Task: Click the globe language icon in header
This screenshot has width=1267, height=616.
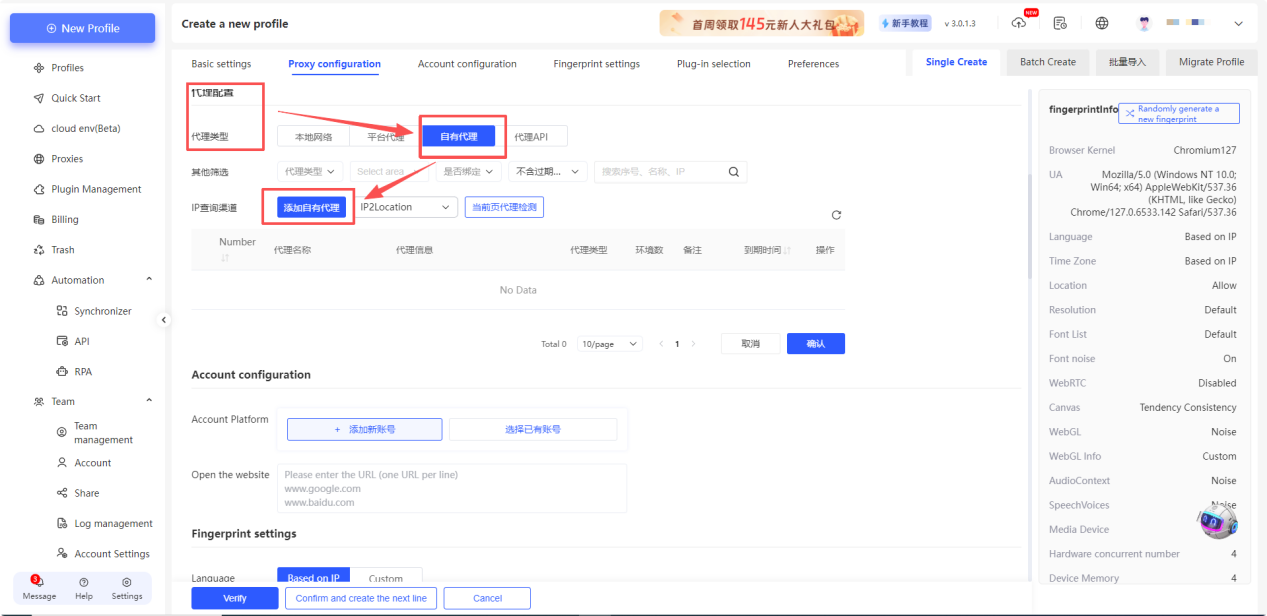Action: pos(1101,23)
